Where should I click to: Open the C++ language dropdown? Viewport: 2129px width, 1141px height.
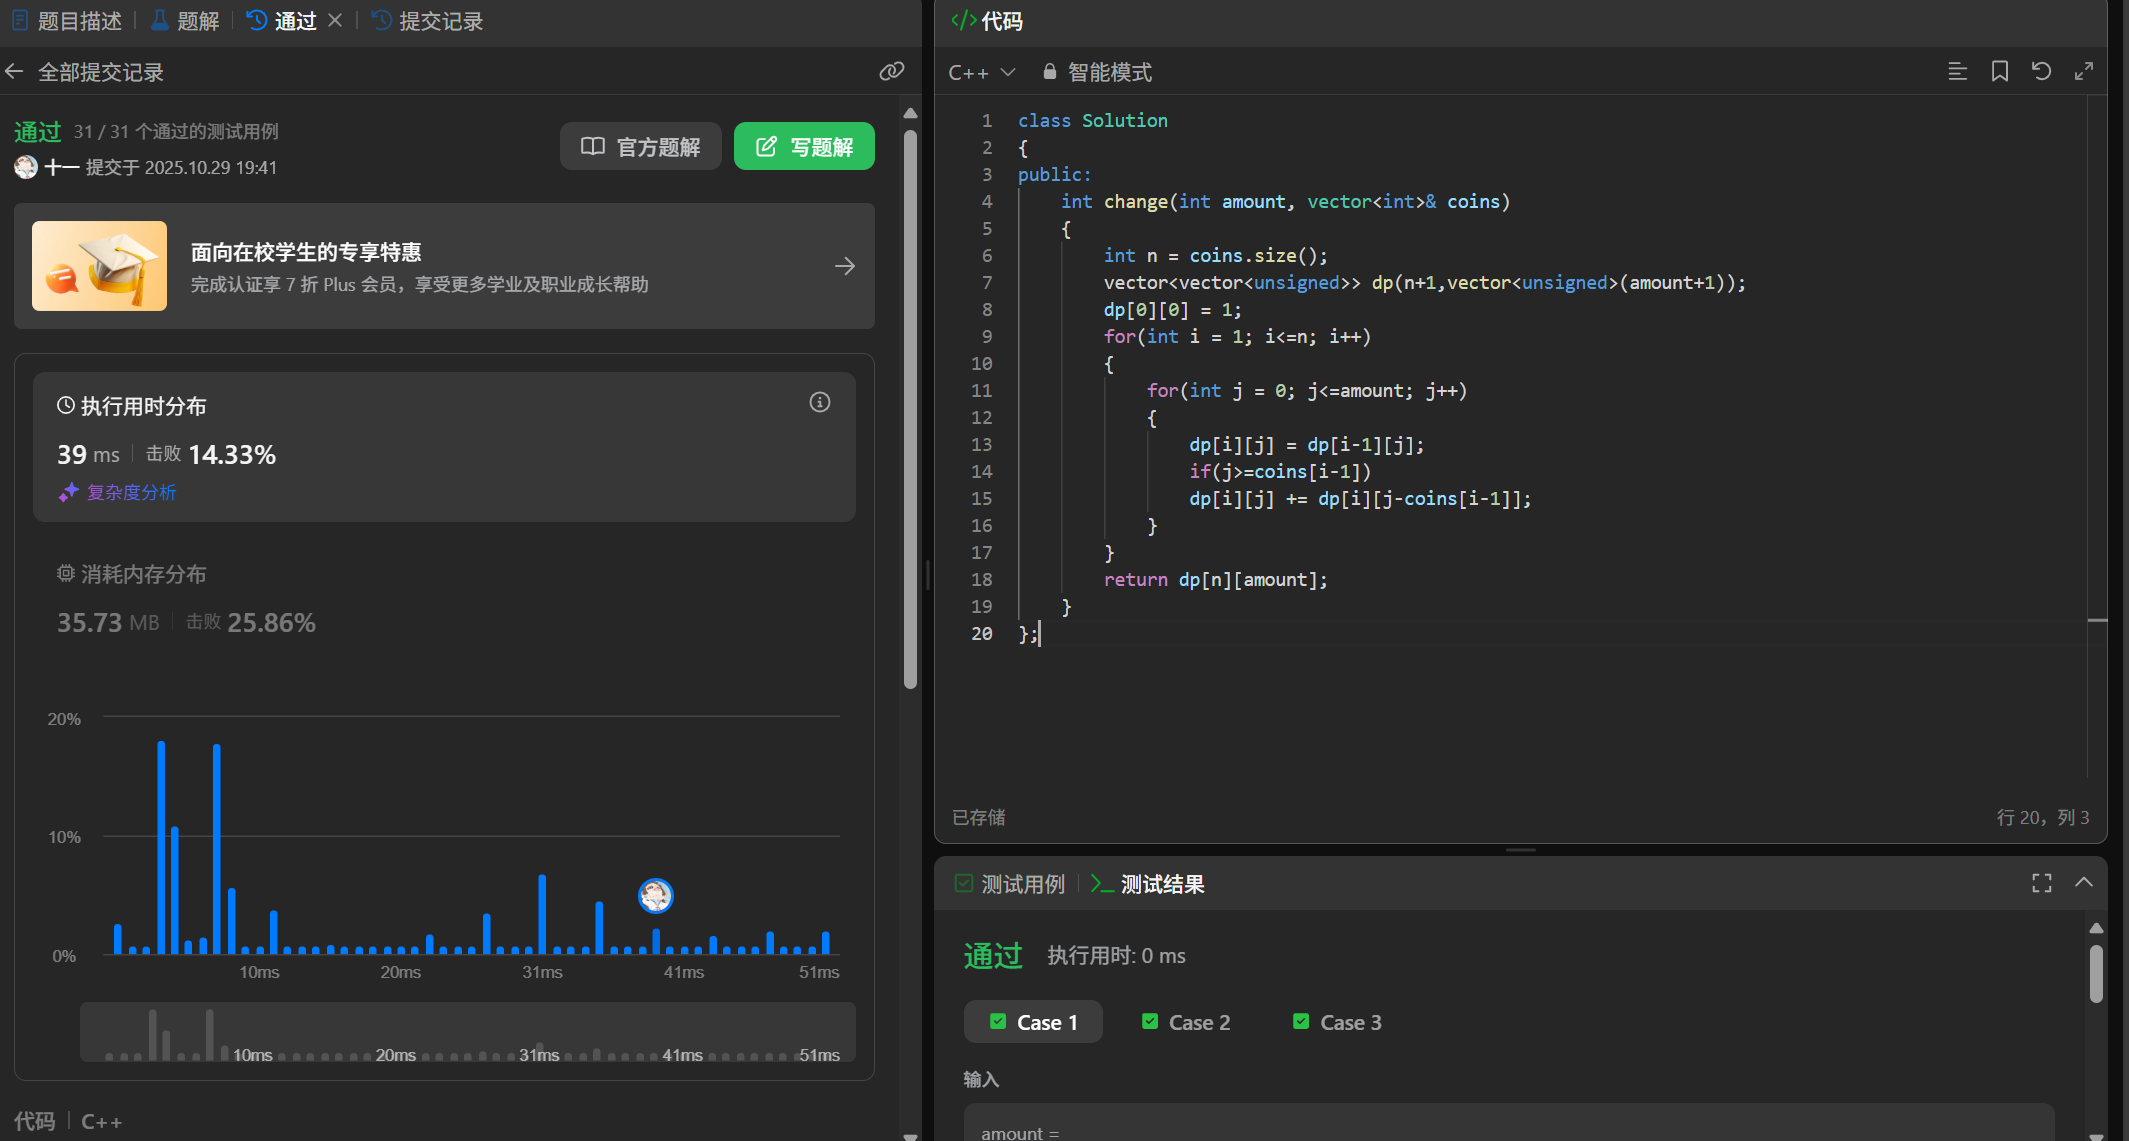click(981, 72)
